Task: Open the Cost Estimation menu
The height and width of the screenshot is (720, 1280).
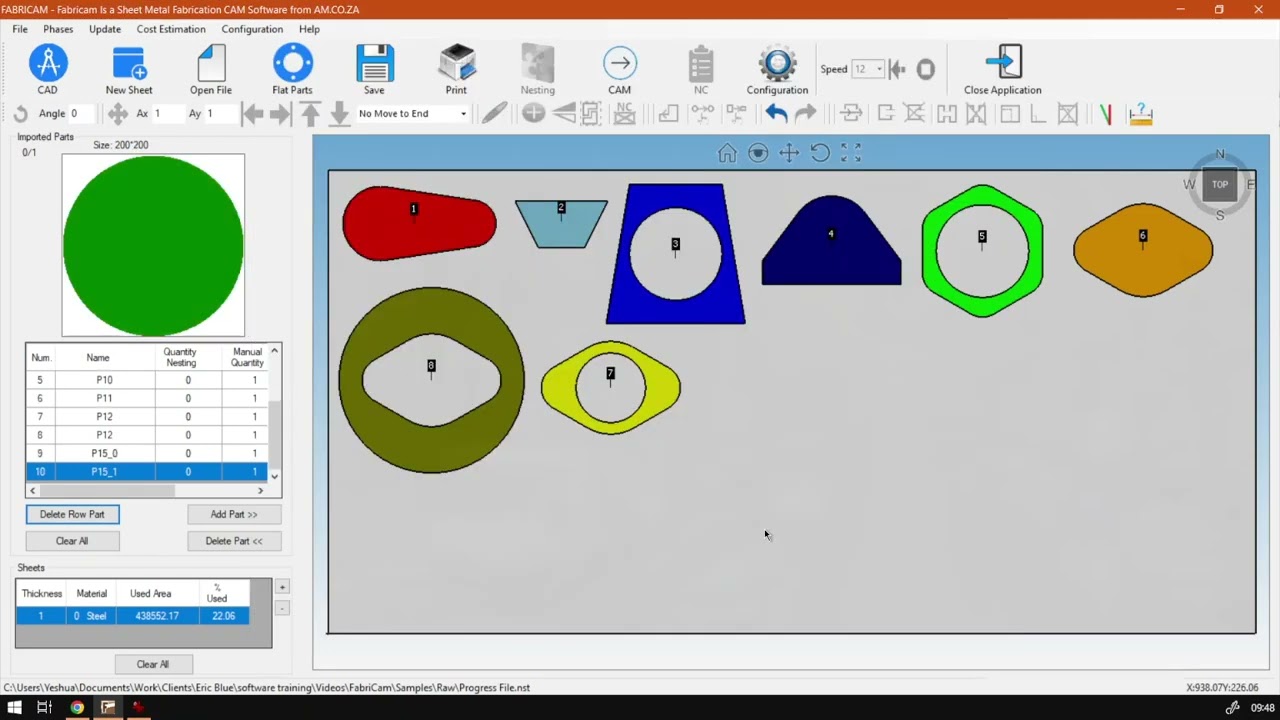Action: click(171, 29)
